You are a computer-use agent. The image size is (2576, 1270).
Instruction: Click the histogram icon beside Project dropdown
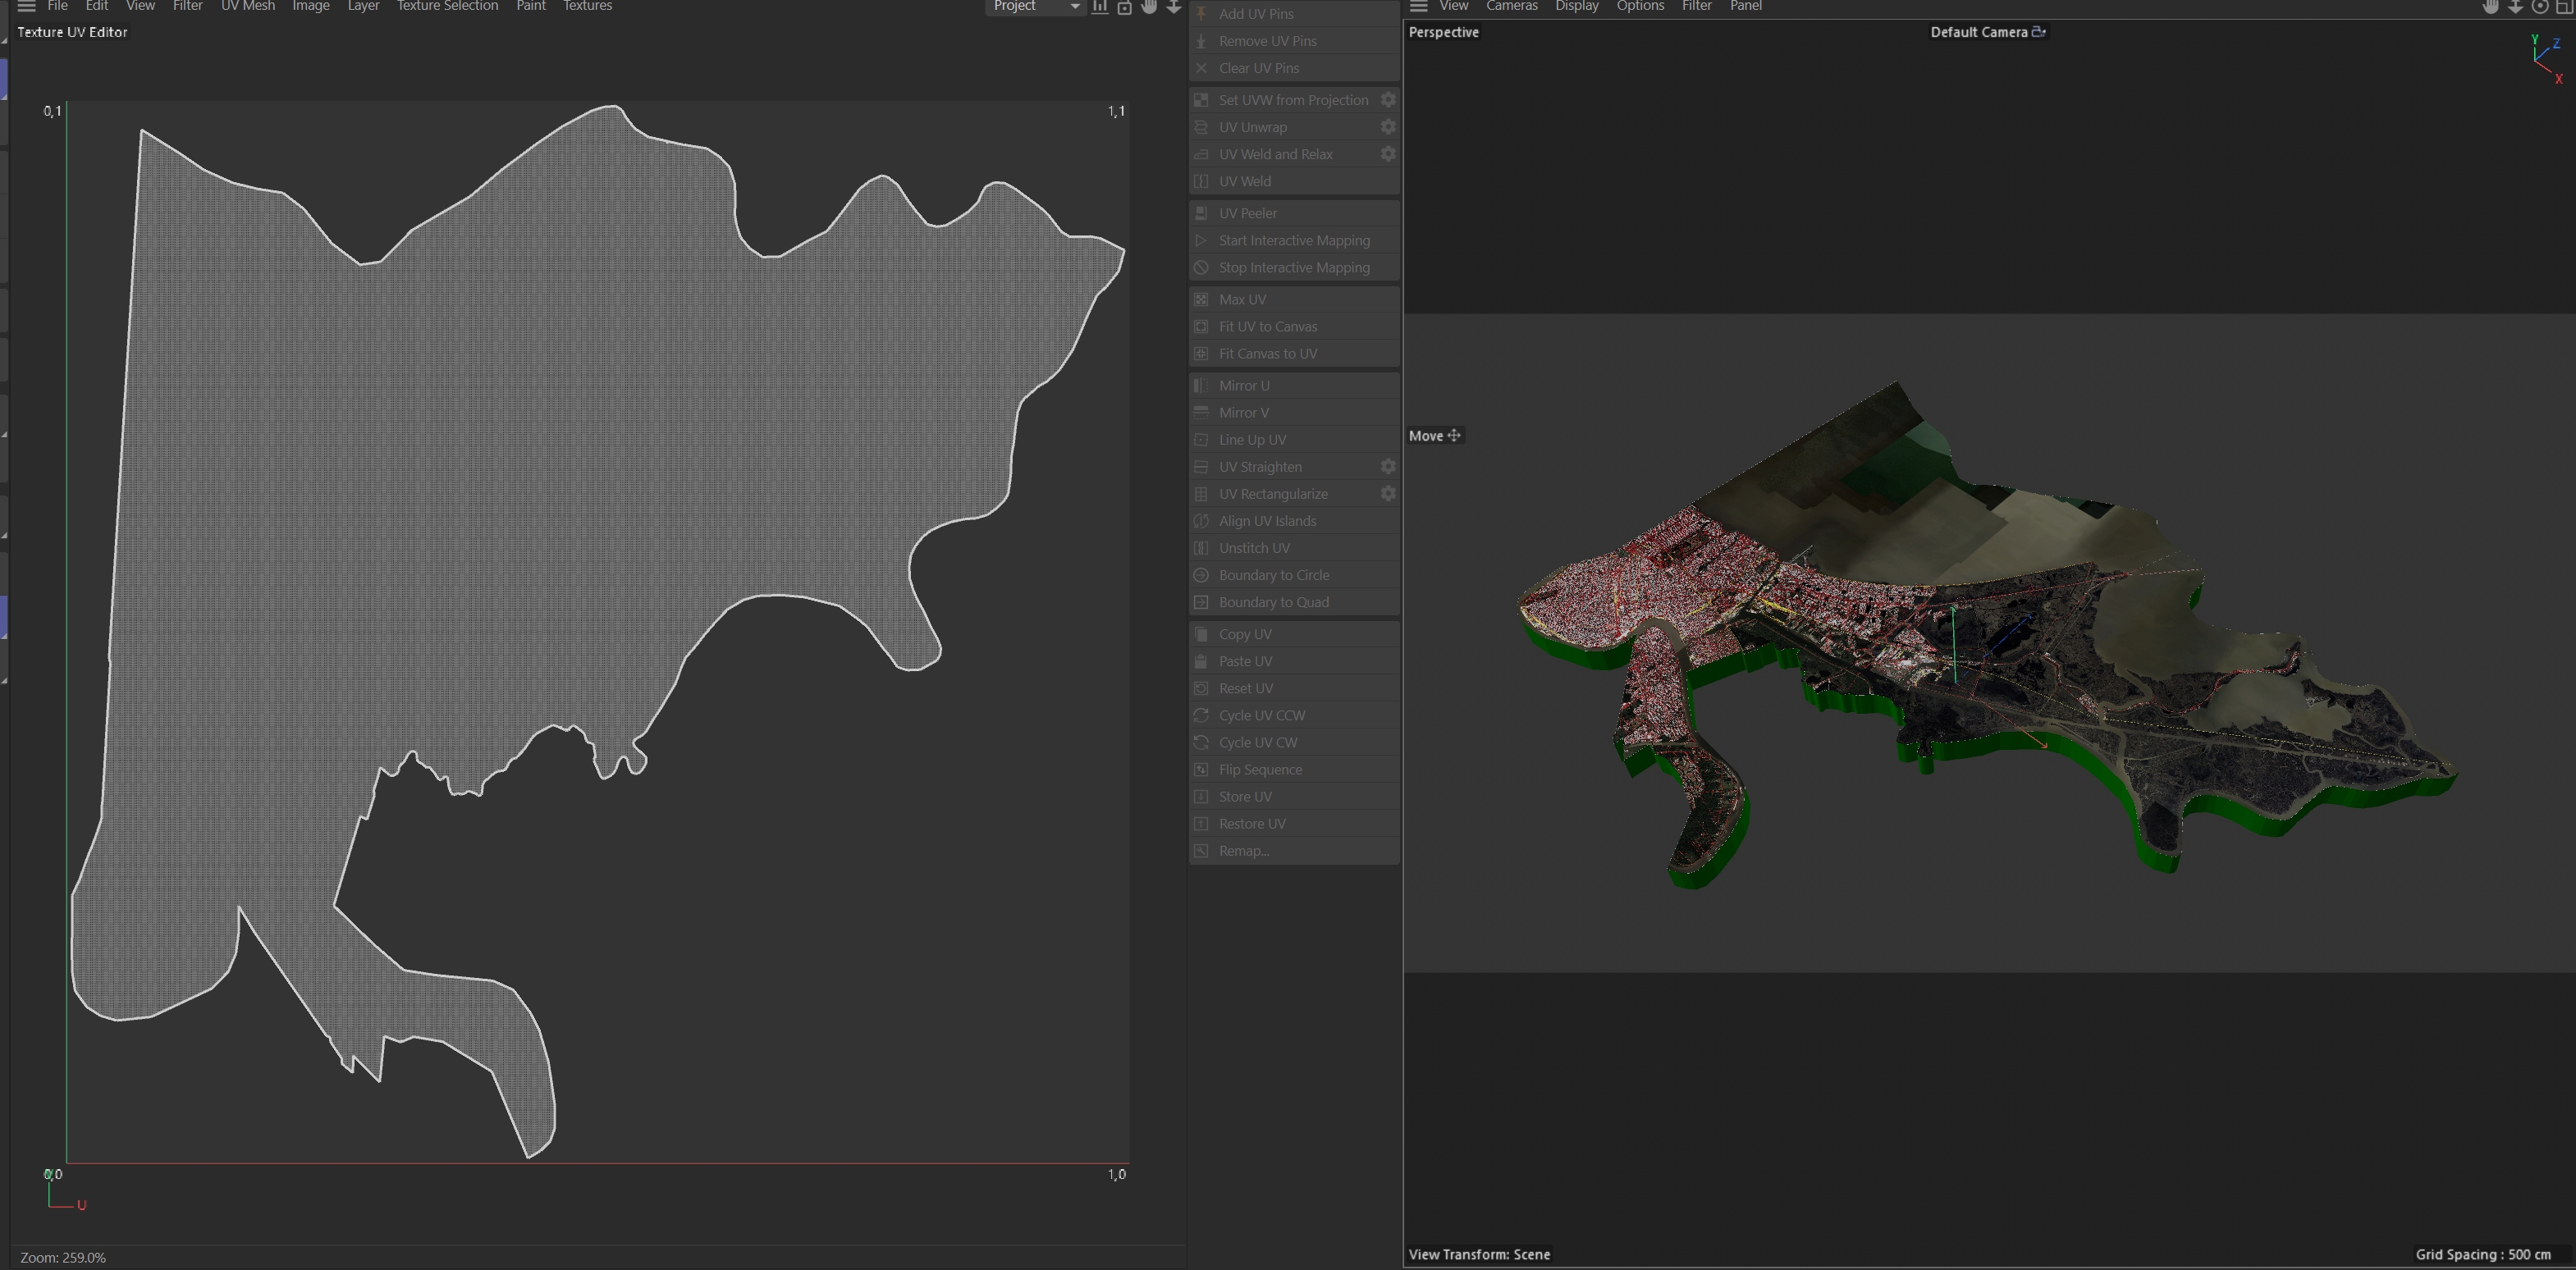tap(1099, 6)
